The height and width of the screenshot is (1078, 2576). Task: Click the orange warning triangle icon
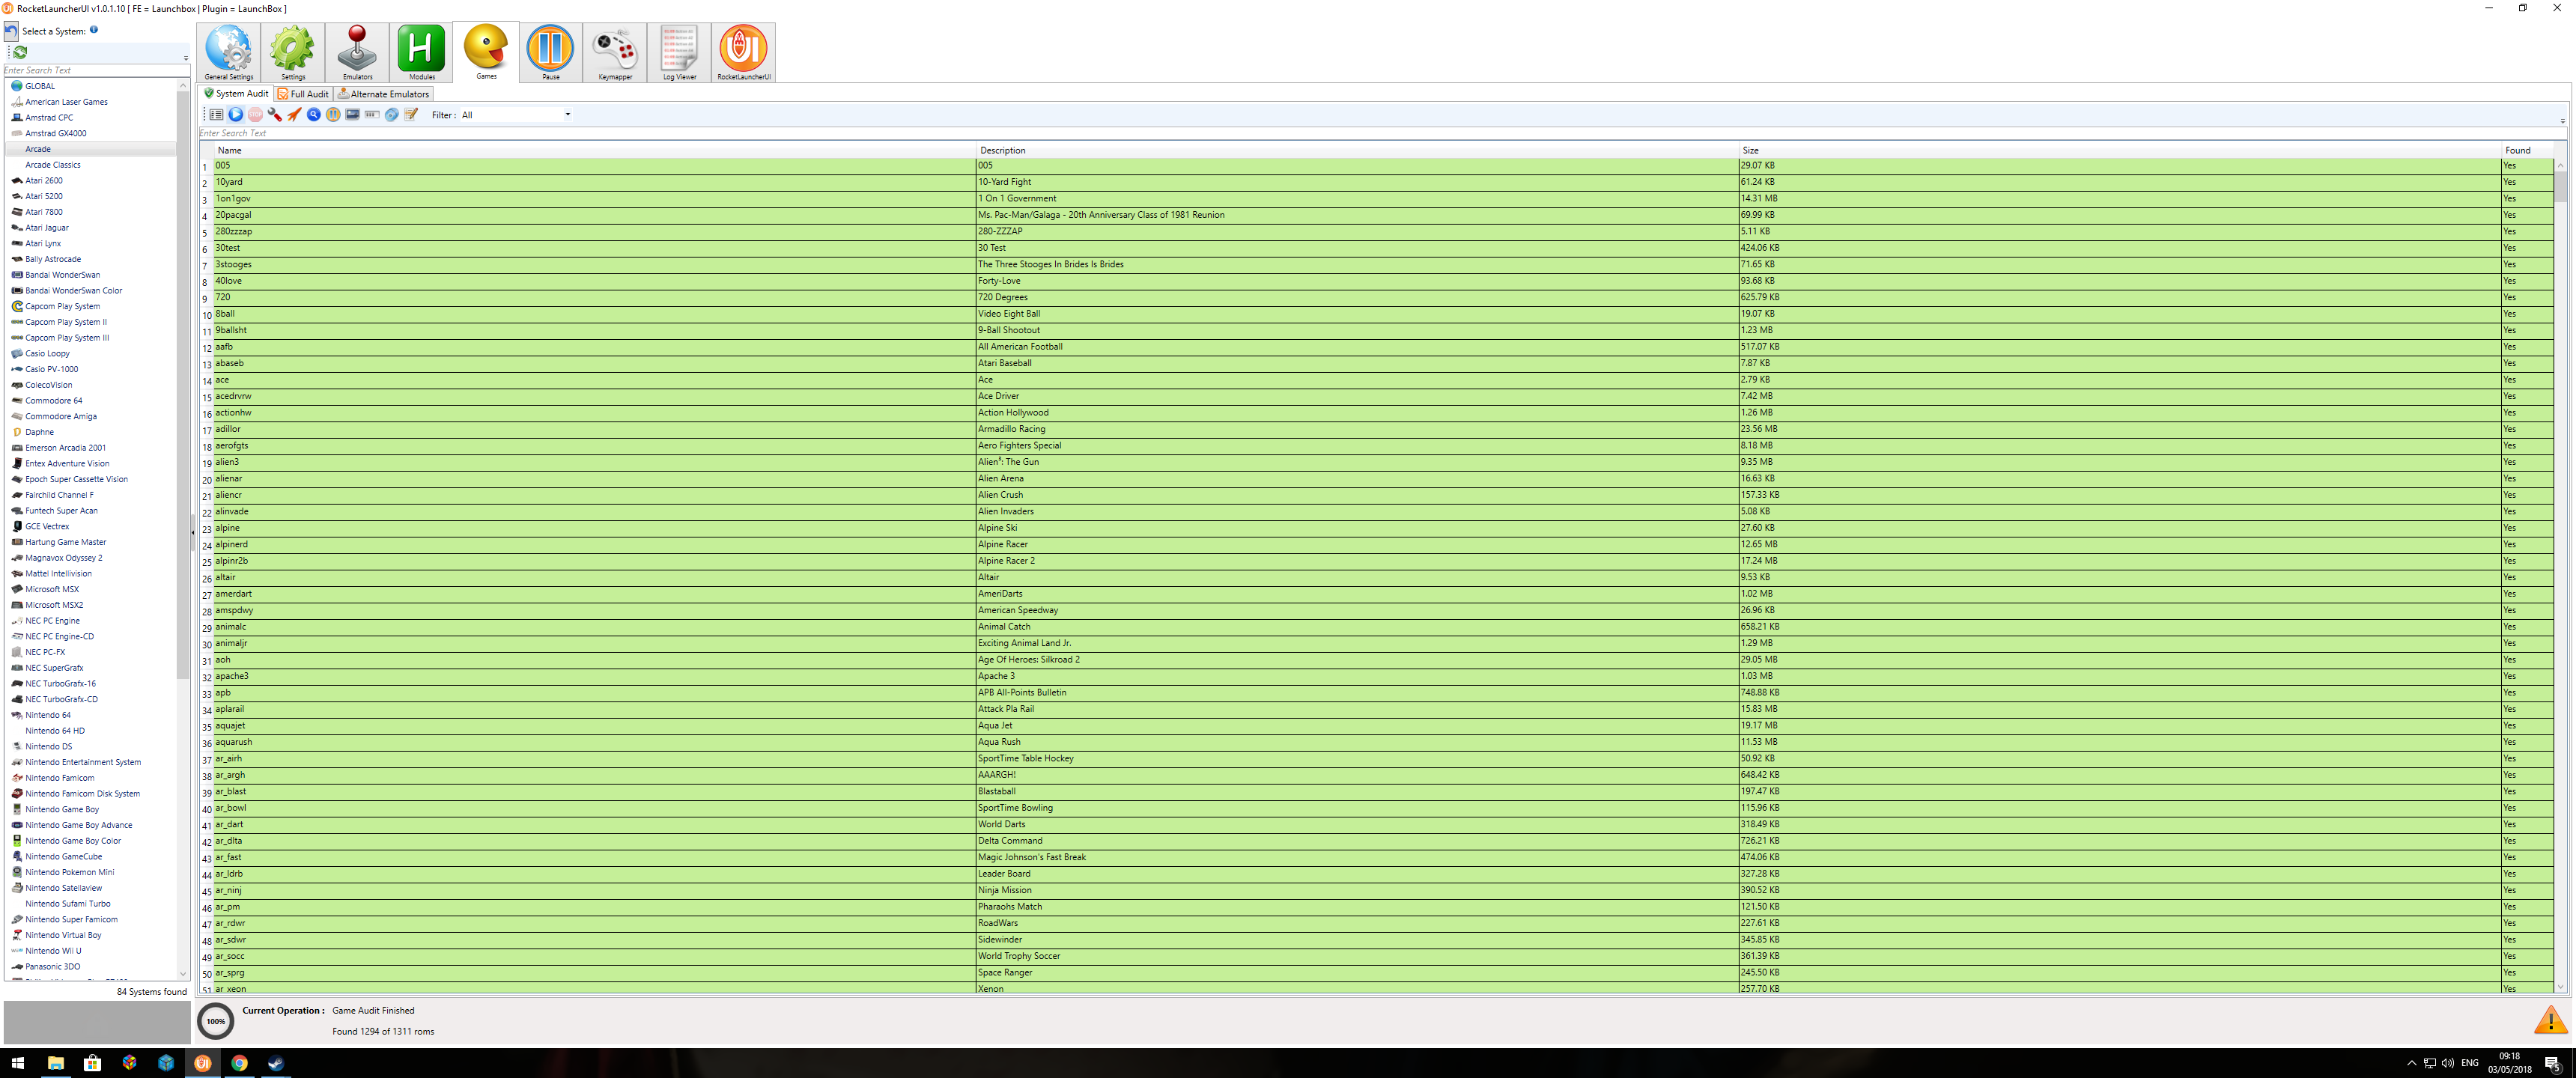2551,1020
